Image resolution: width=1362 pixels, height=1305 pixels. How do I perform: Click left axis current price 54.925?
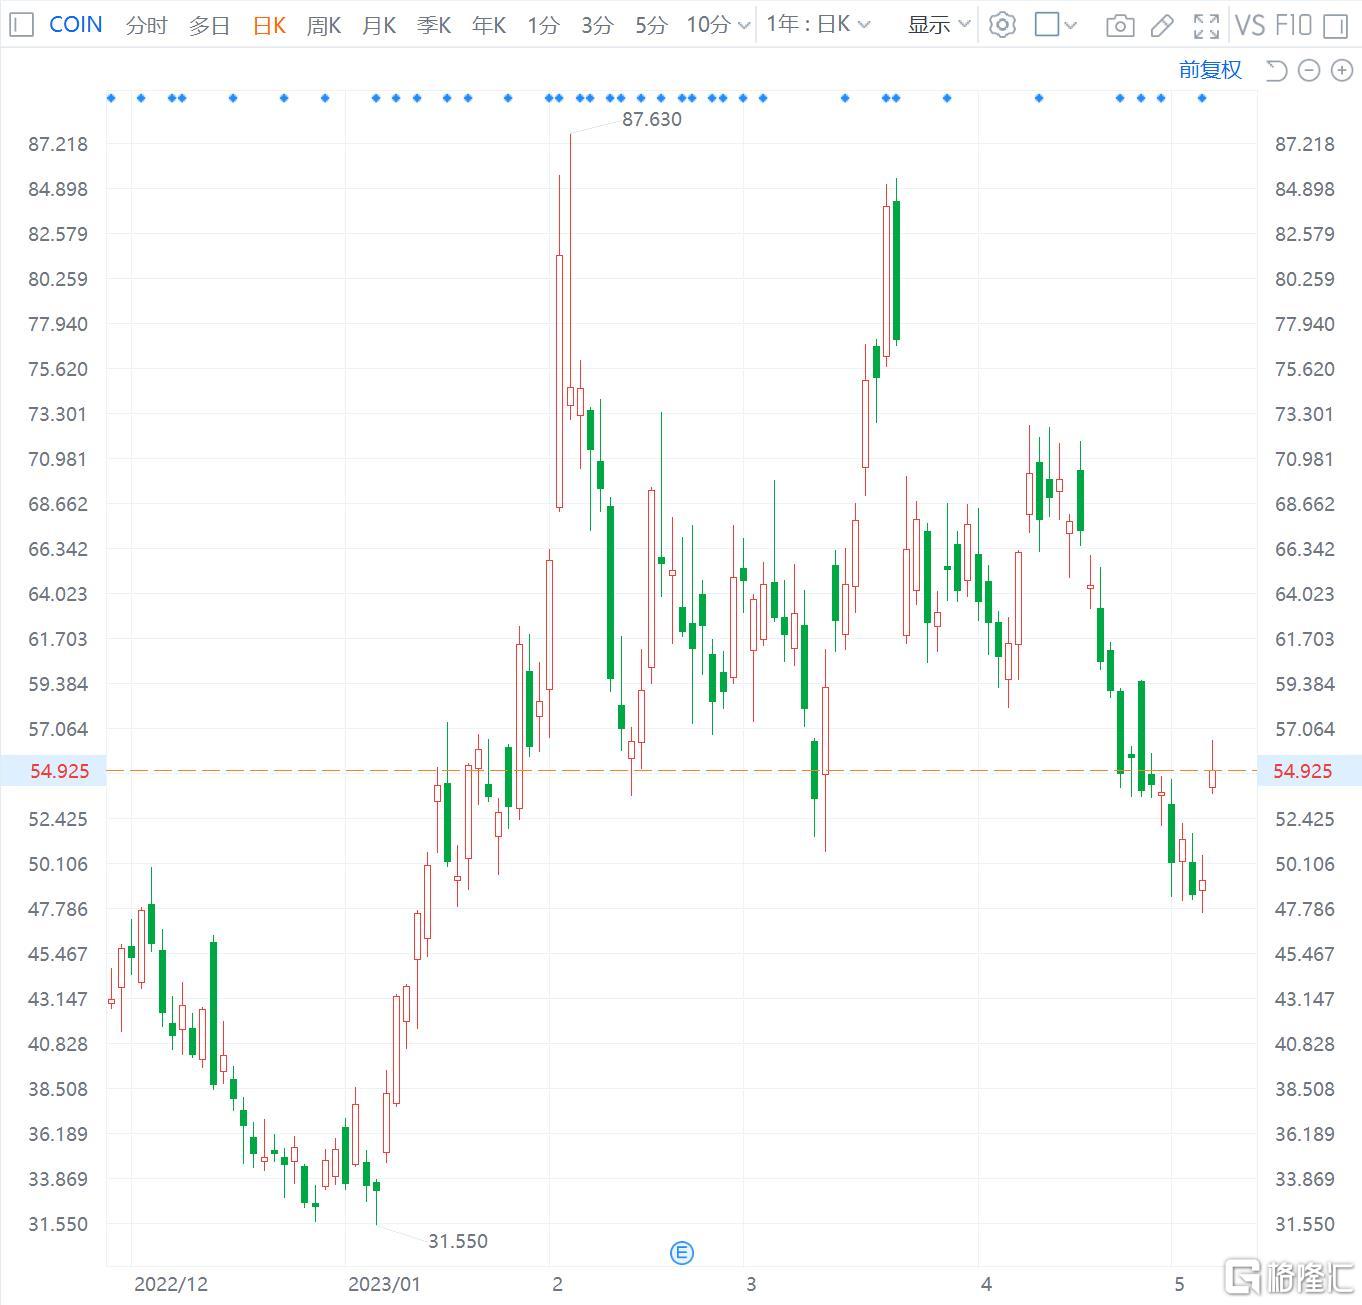pos(59,771)
